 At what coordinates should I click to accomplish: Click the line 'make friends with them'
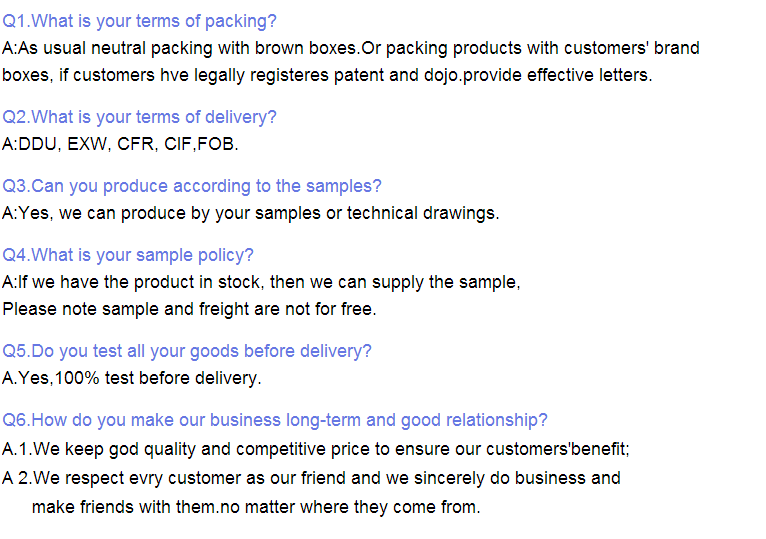(x=256, y=507)
